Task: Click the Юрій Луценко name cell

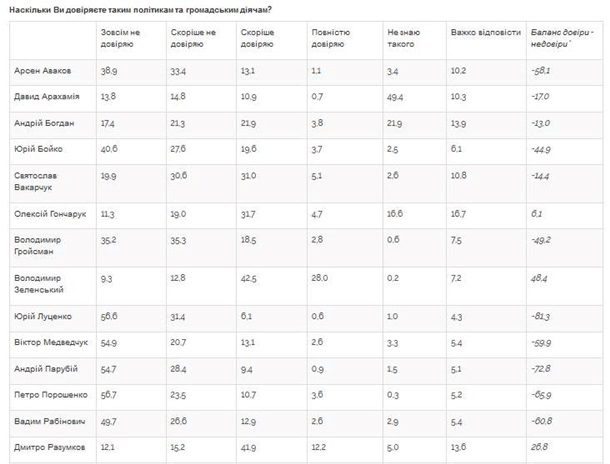Action: pyautogui.click(x=43, y=316)
